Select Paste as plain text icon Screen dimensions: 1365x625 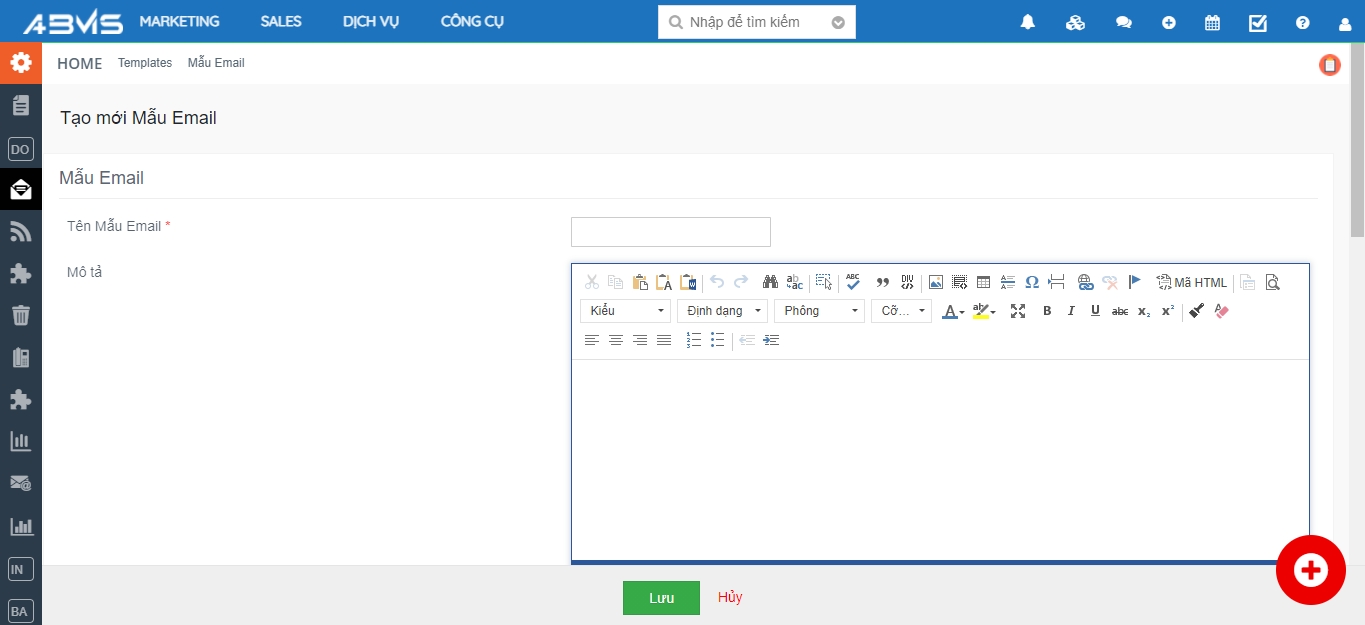[x=664, y=282]
